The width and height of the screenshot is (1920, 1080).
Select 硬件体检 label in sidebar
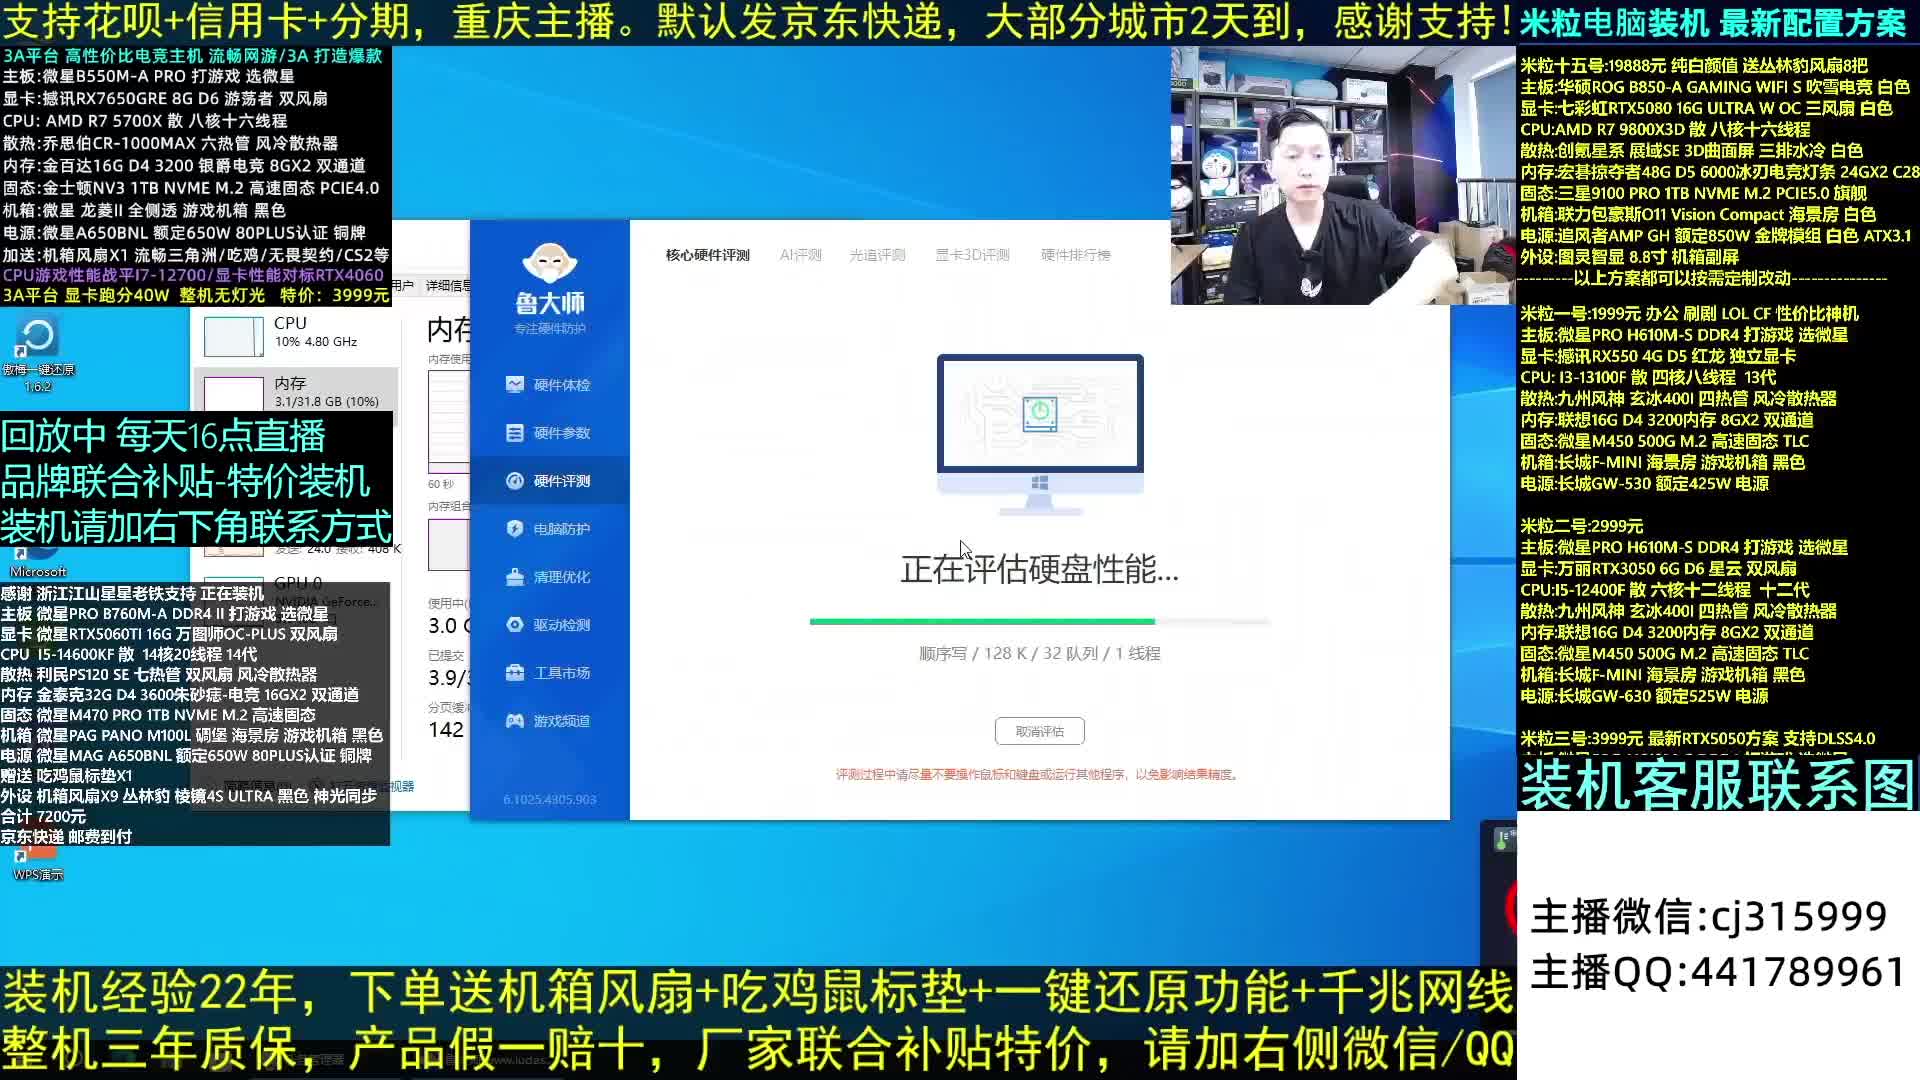point(561,385)
